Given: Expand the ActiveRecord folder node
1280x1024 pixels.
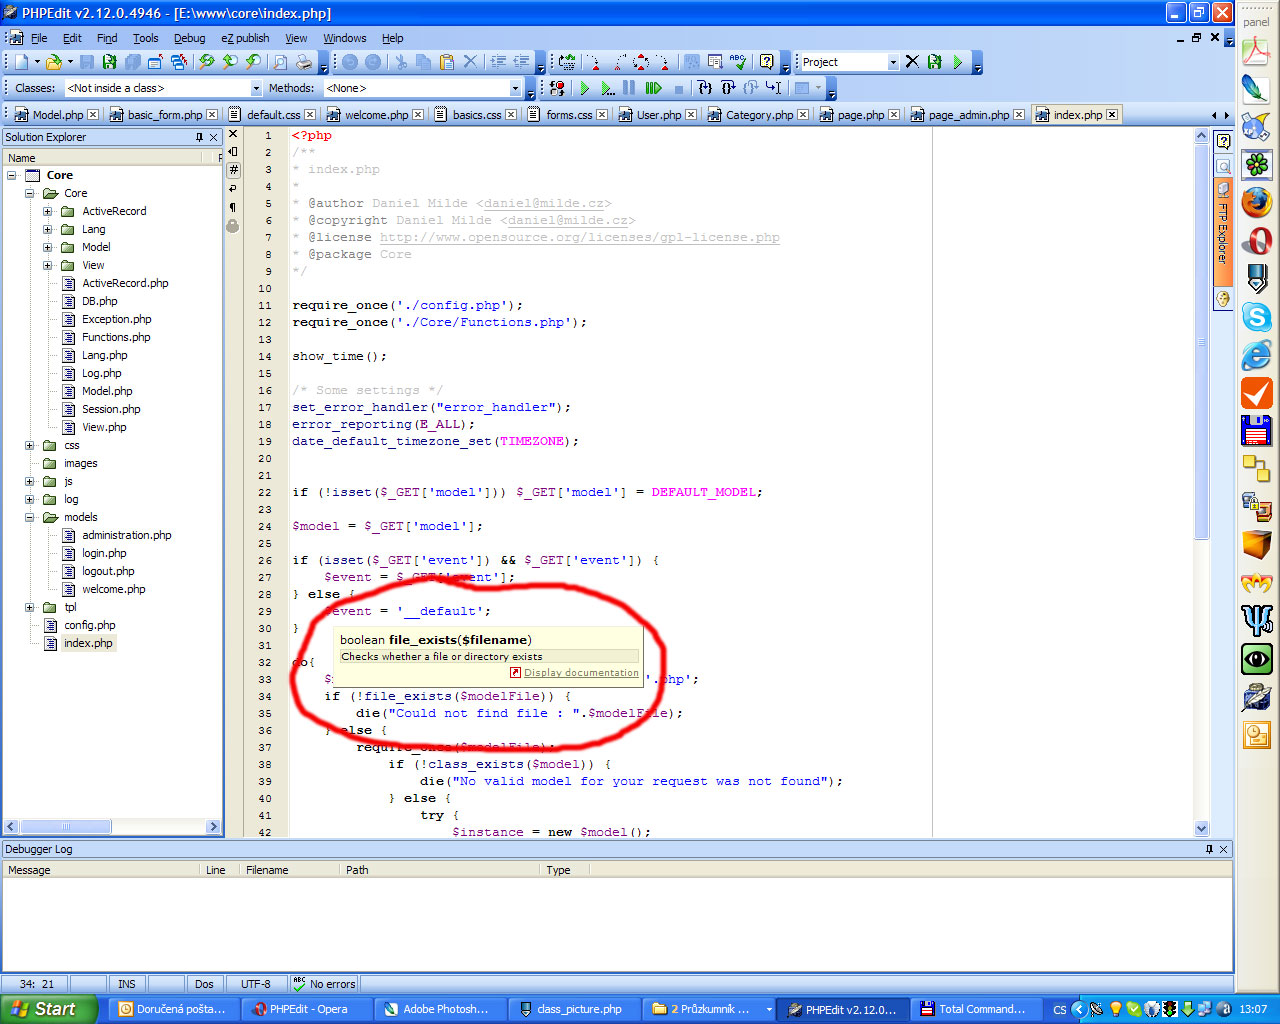Looking at the screenshot, I should (48, 211).
